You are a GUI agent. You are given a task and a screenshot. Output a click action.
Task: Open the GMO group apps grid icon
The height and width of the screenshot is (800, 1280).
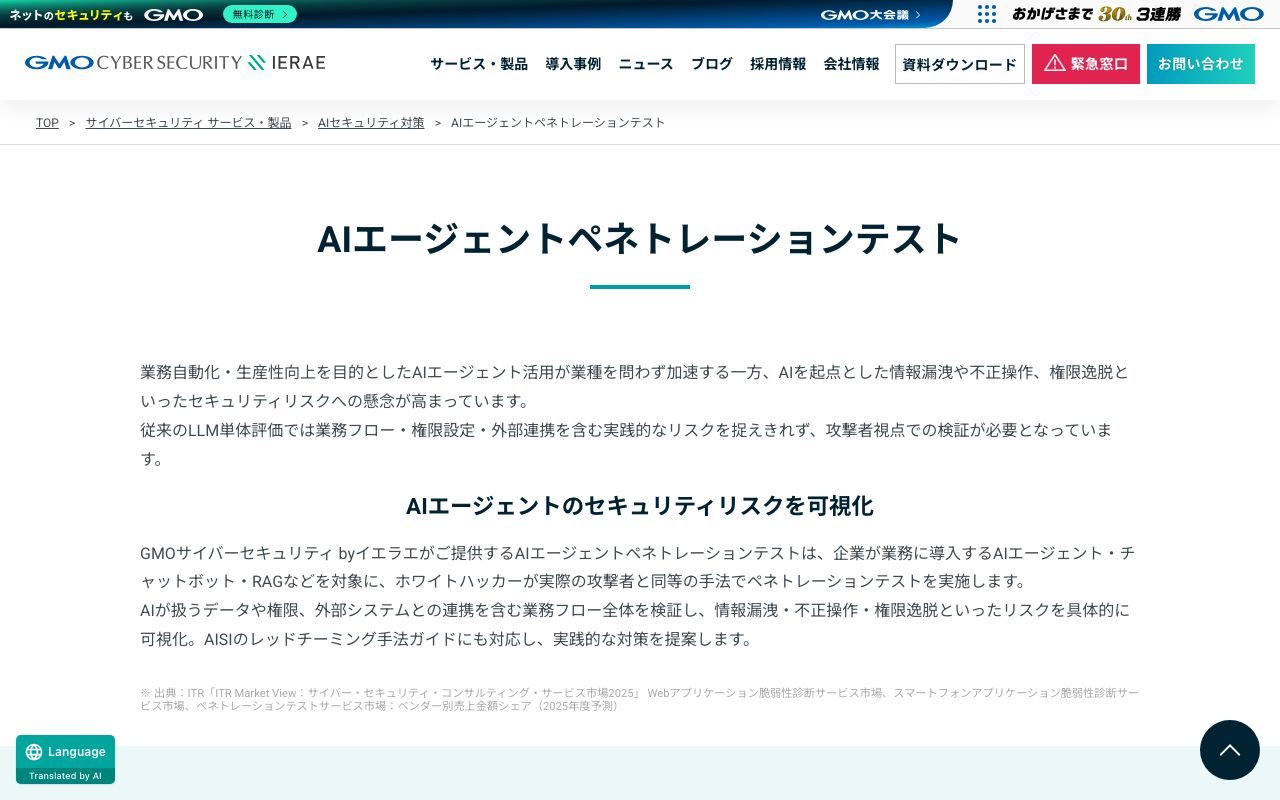987,14
